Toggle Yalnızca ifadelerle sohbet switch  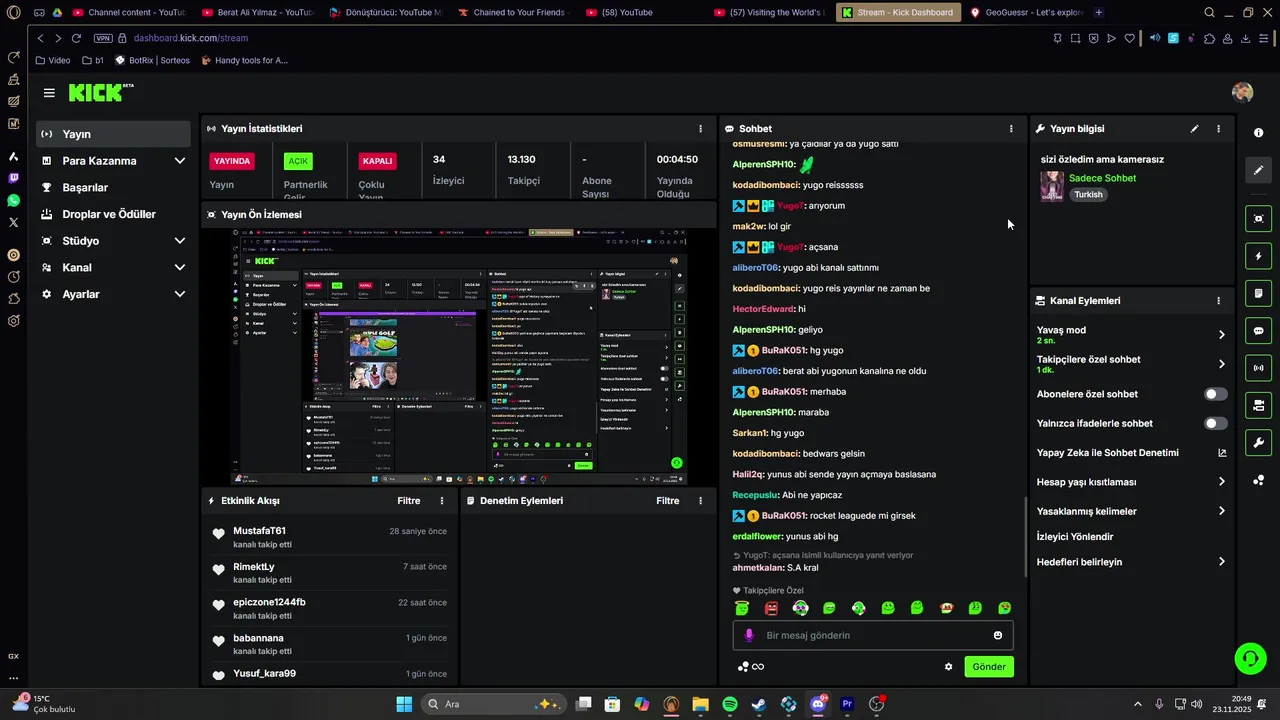[x=1216, y=424]
